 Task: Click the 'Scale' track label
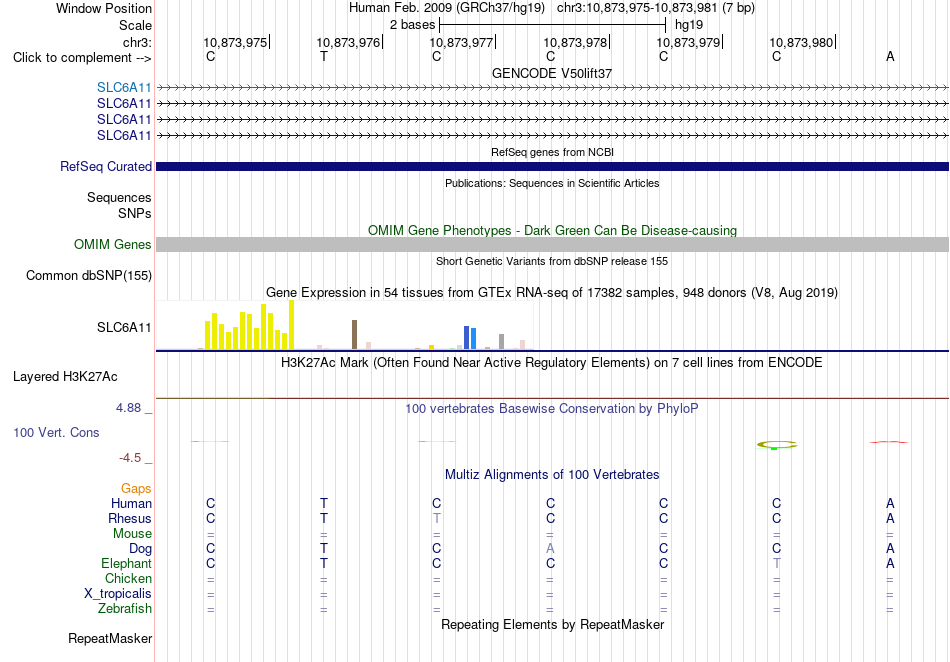pos(135,25)
